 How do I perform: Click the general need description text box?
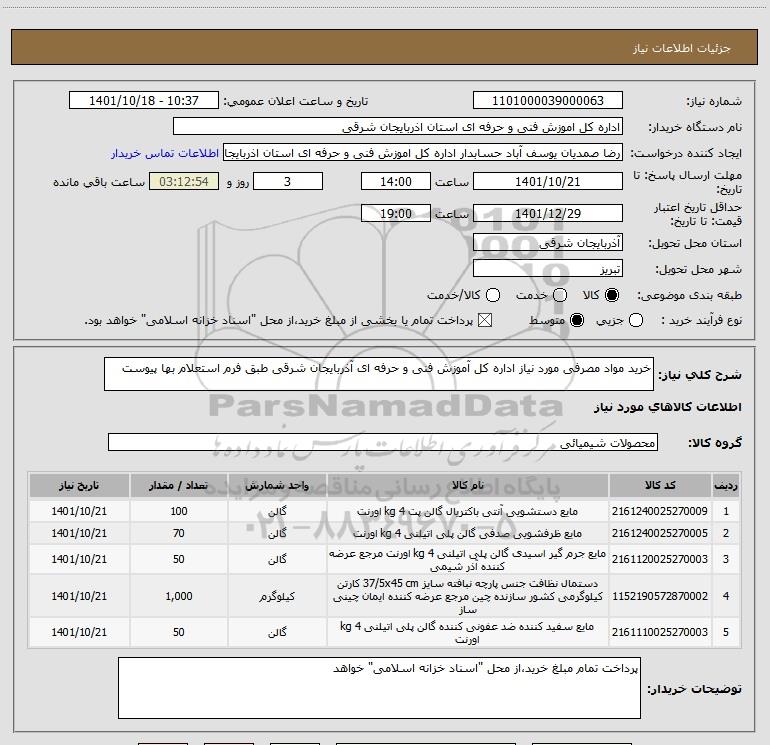379,374
